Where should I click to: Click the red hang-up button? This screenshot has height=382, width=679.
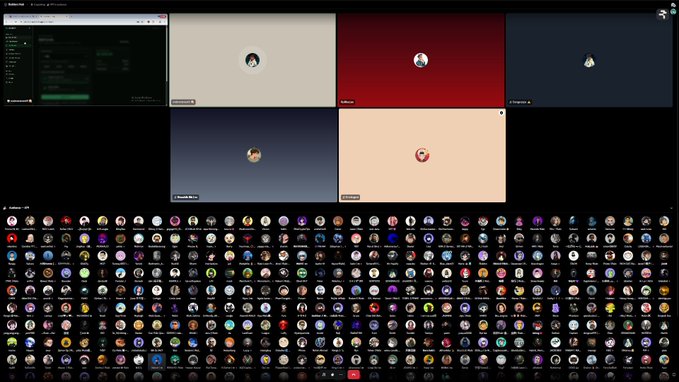click(x=353, y=375)
